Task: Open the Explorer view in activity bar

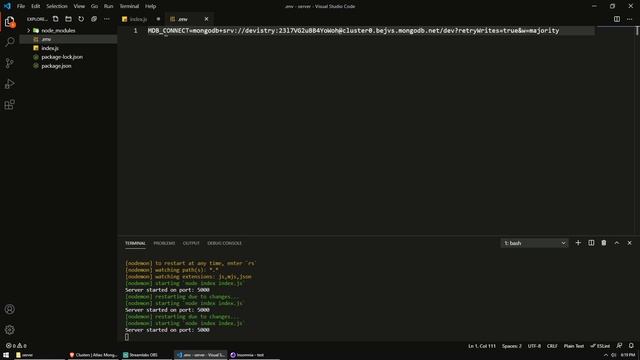Action: [10, 21]
